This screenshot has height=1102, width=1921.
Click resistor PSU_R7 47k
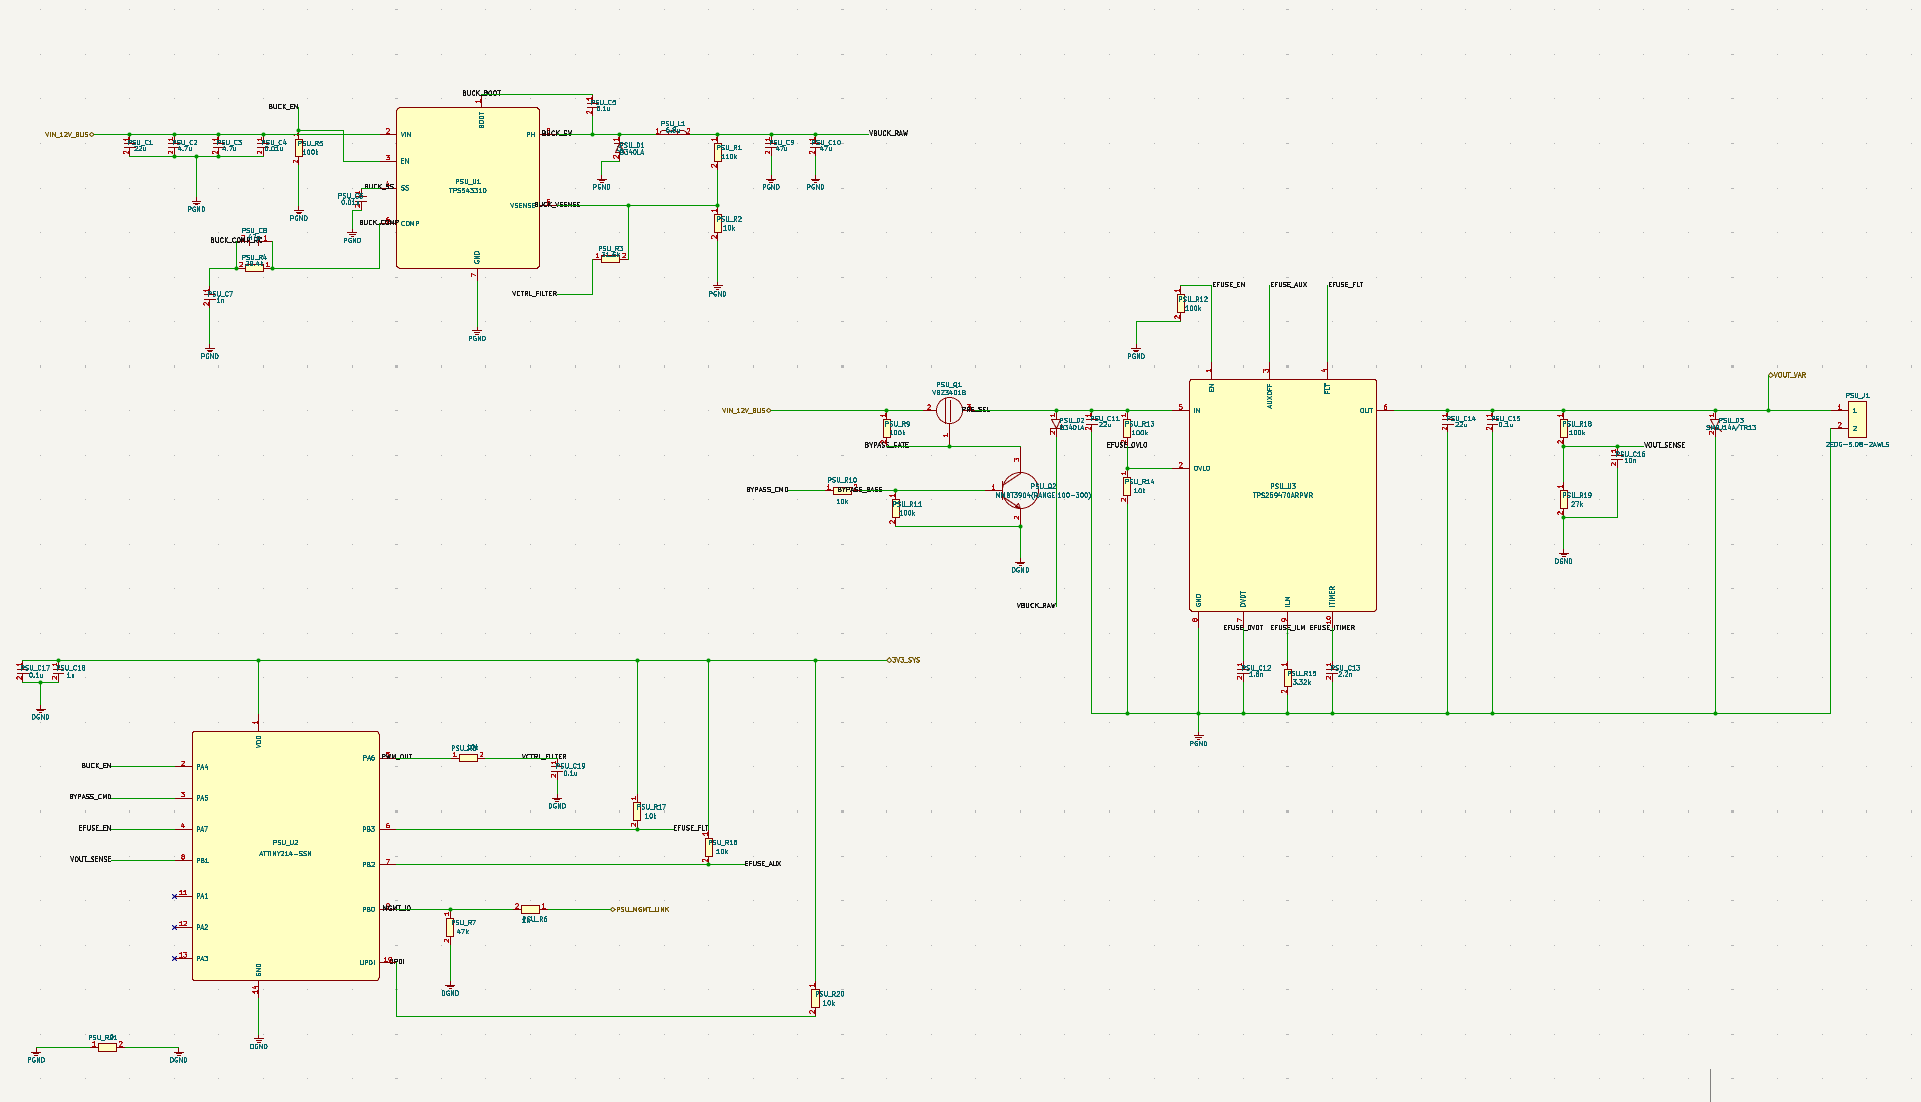pyautogui.click(x=449, y=927)
